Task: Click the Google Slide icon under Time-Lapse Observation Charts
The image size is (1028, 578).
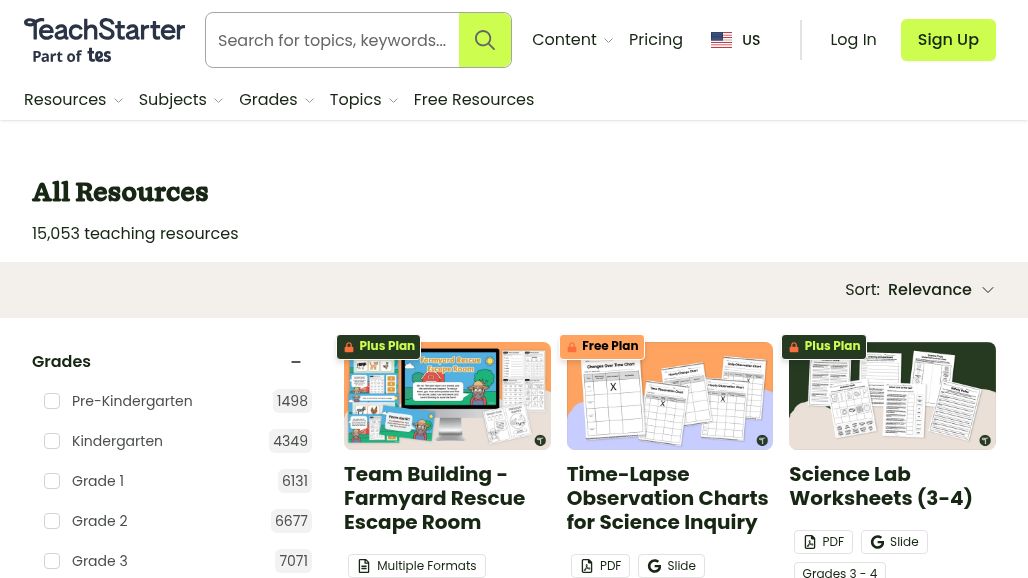Action: 654,565
